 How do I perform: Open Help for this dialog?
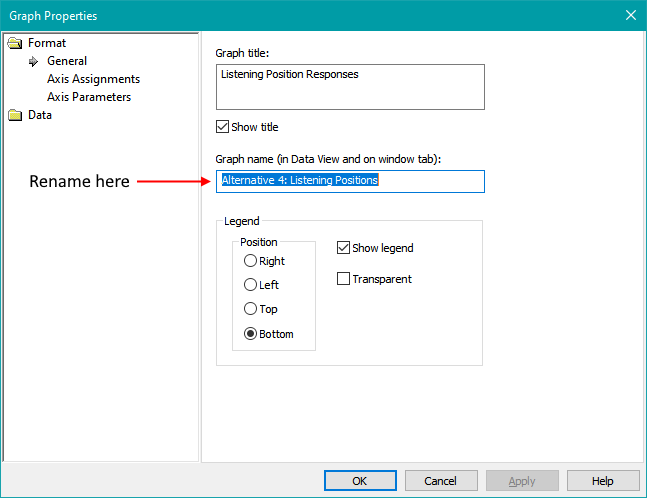tap(603, 481)
